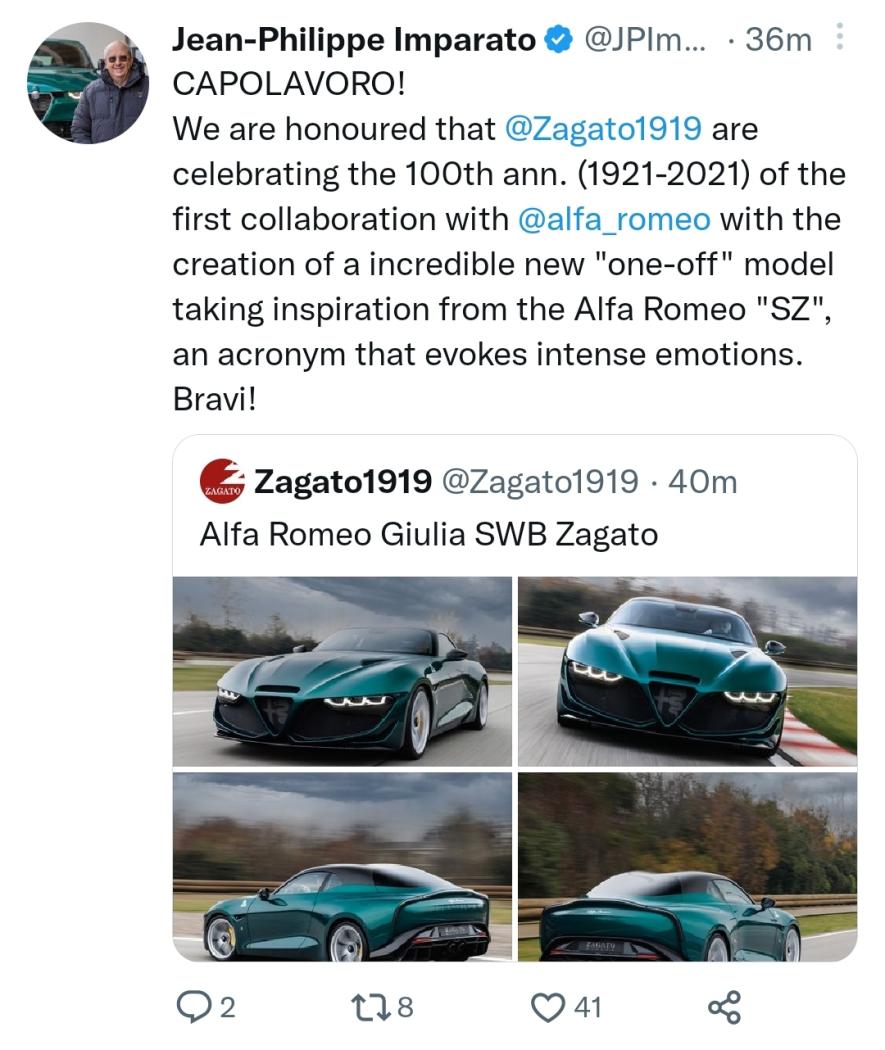Like the tweet with the heart icon

548,1006
